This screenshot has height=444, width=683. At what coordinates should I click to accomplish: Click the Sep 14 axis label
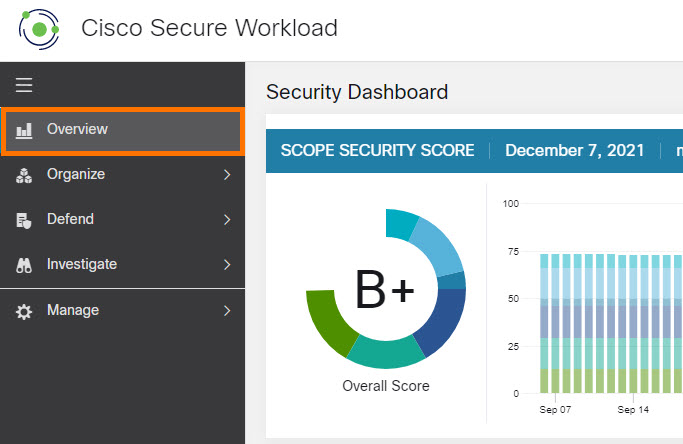click(x=633, y=410)
